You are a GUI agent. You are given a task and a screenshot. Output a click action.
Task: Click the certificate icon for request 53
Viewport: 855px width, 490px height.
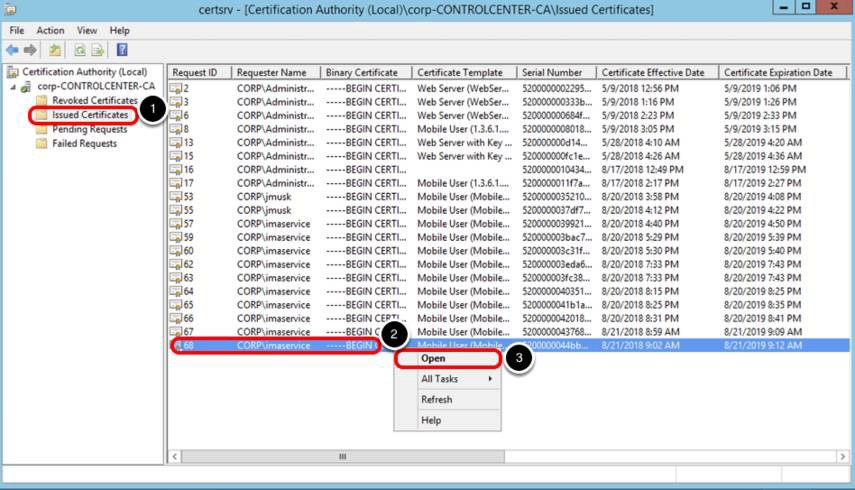coord(176,197)
